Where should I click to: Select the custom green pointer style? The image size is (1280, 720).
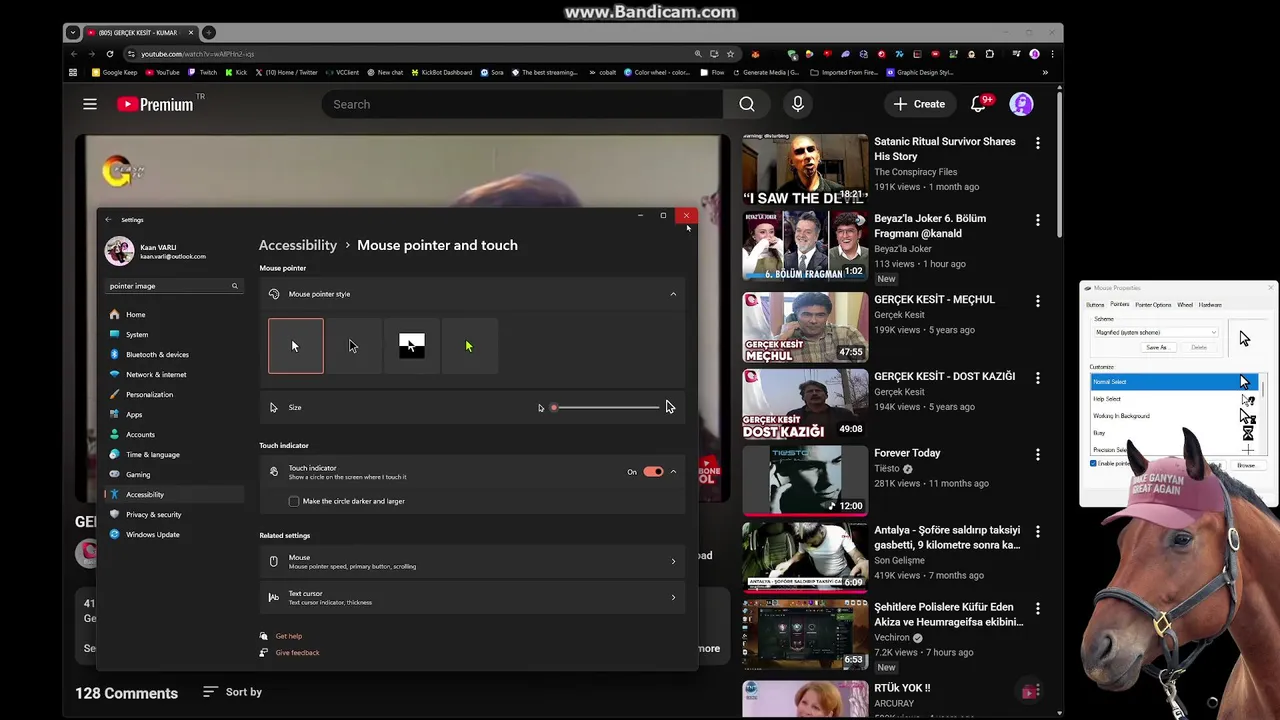[x=469, y=346]
